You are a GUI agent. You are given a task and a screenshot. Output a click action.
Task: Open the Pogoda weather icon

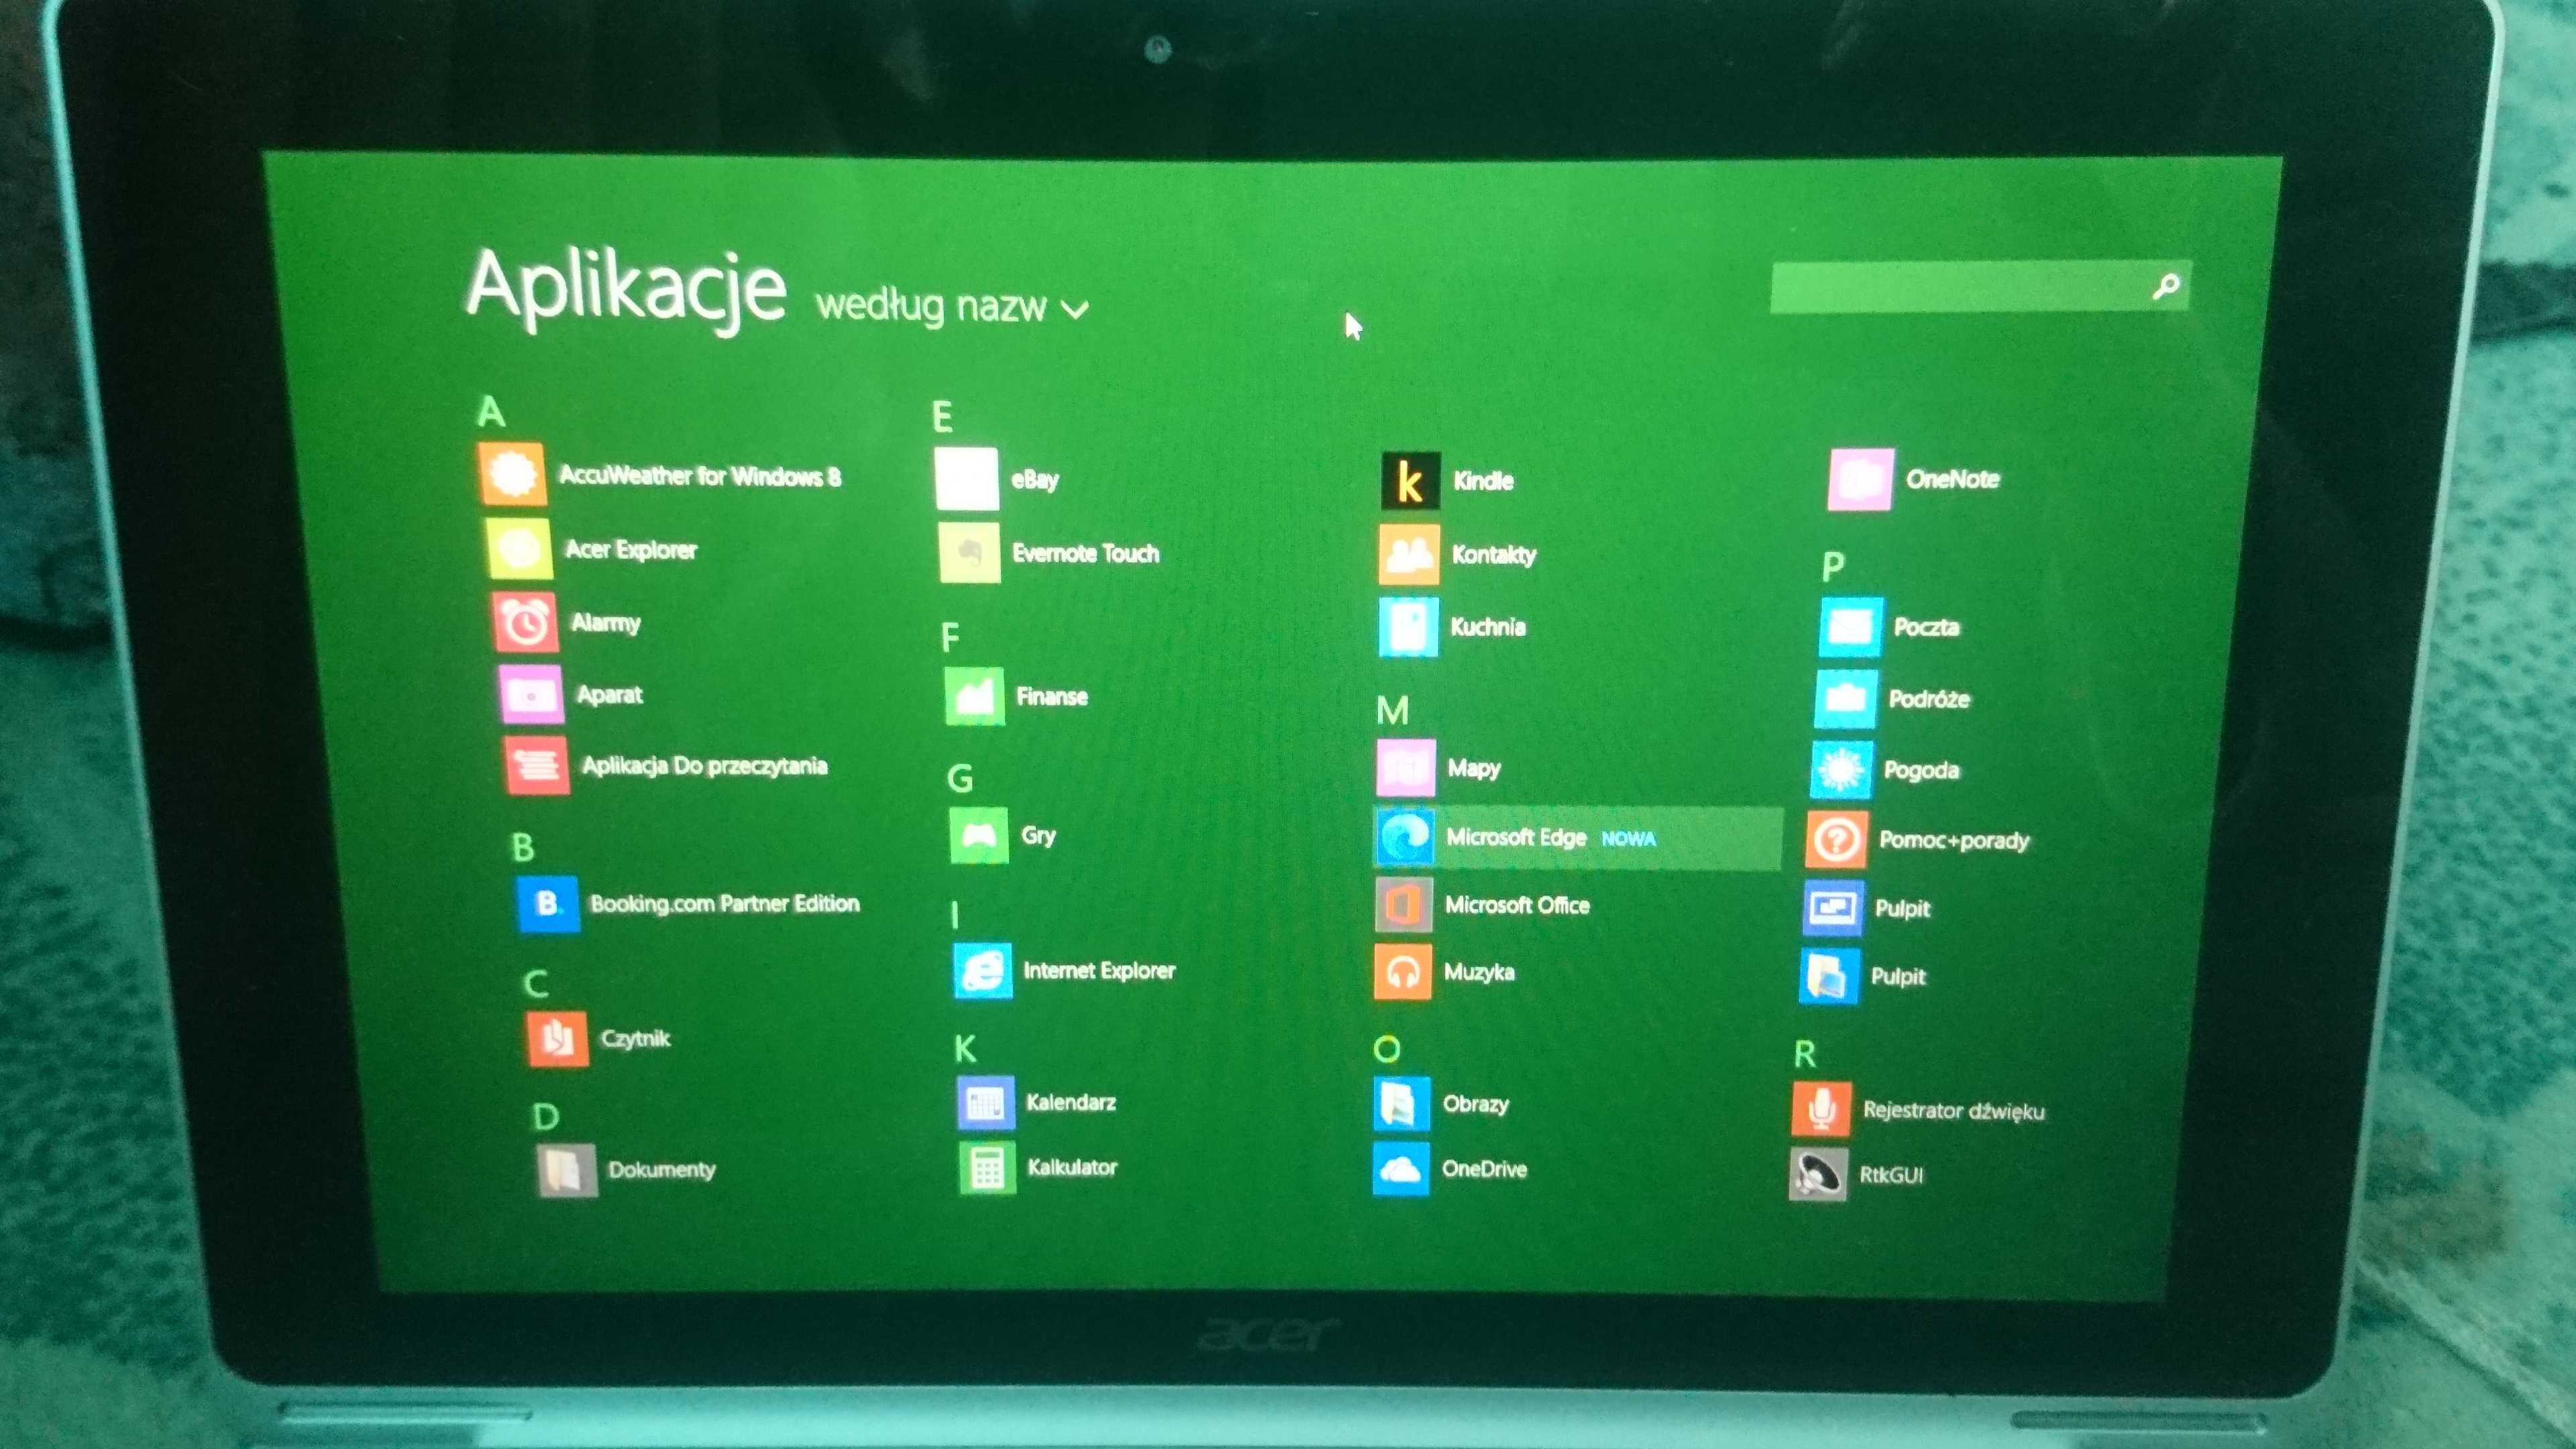(x=1841, y=769)
